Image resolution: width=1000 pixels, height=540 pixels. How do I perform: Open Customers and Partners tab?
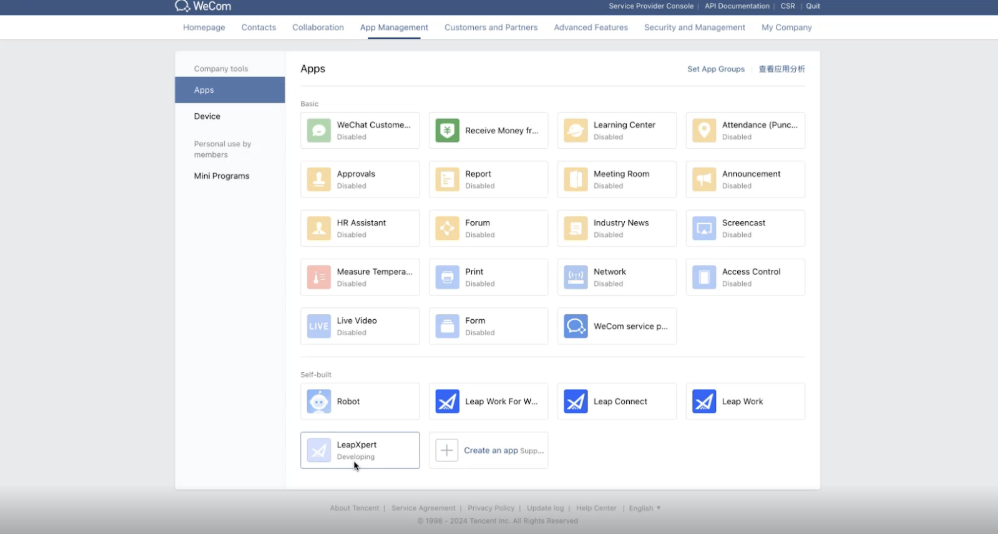pos(491,27)
